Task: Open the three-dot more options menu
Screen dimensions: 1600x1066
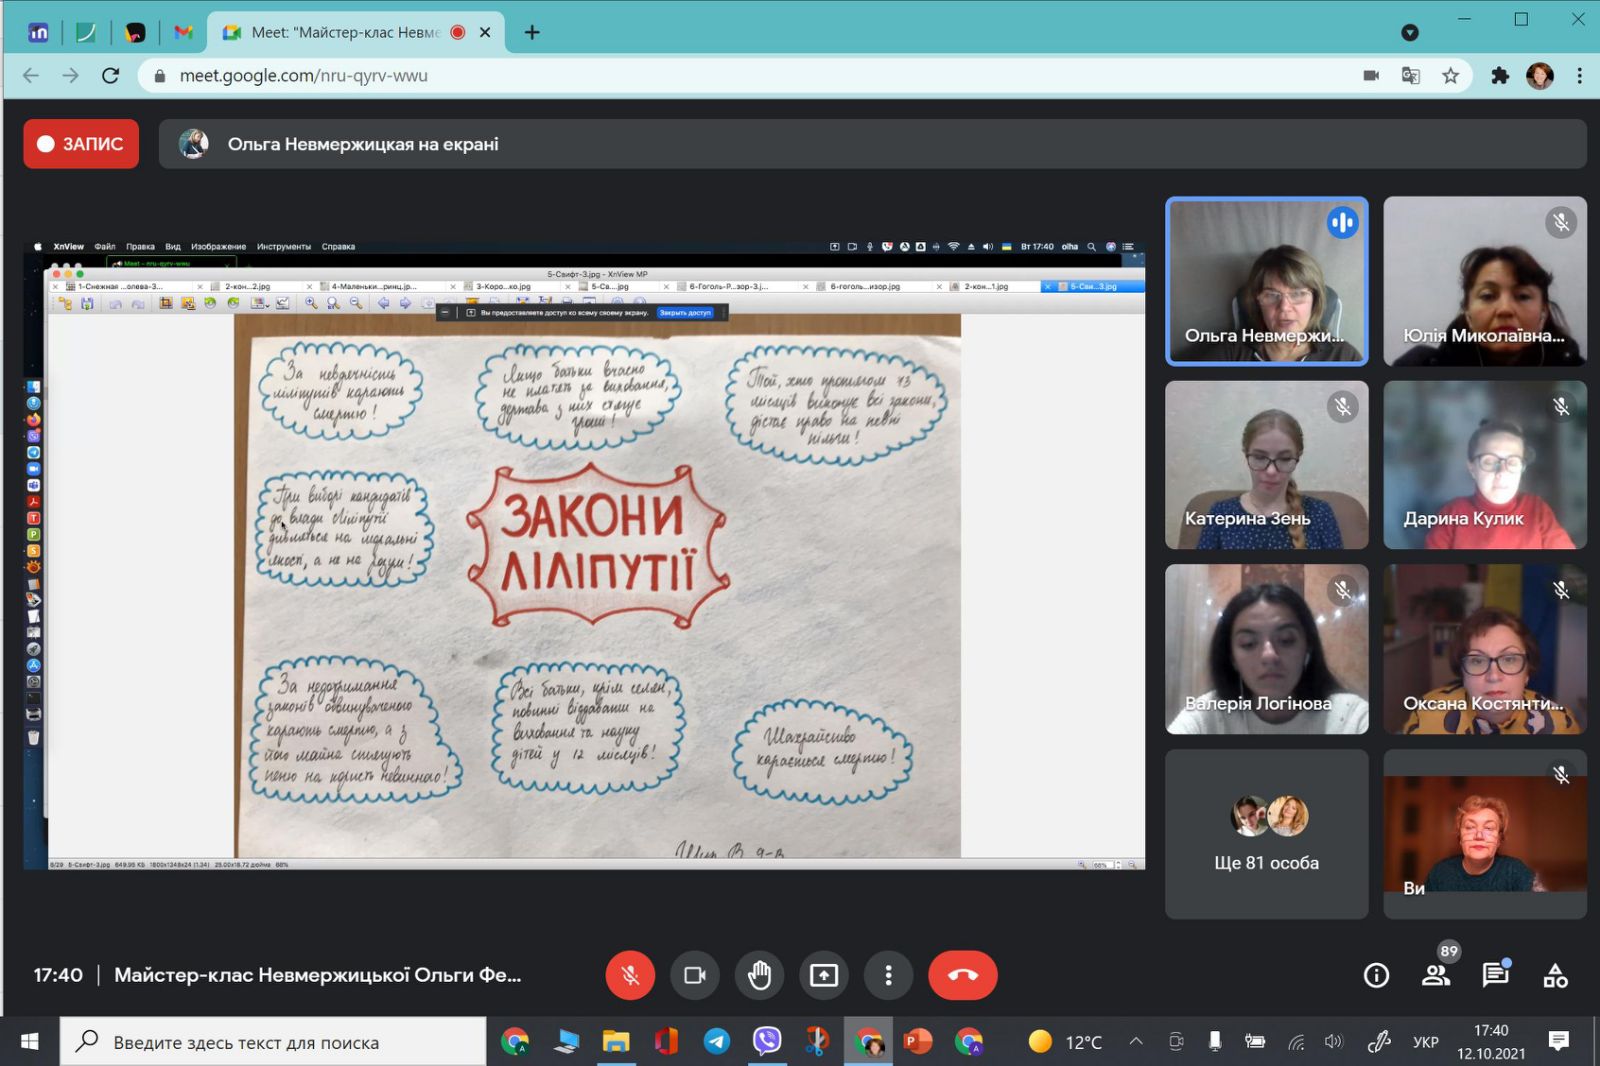Action: (x=888, y=975)
